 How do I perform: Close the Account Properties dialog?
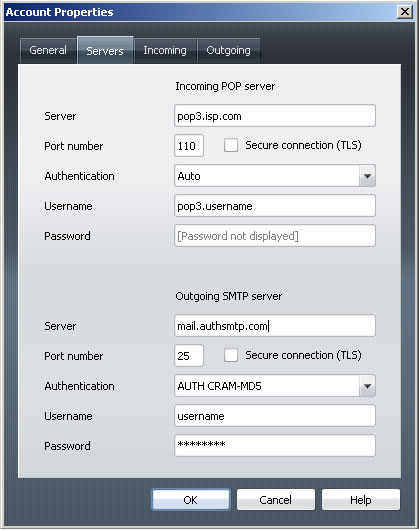click(405, 12)
